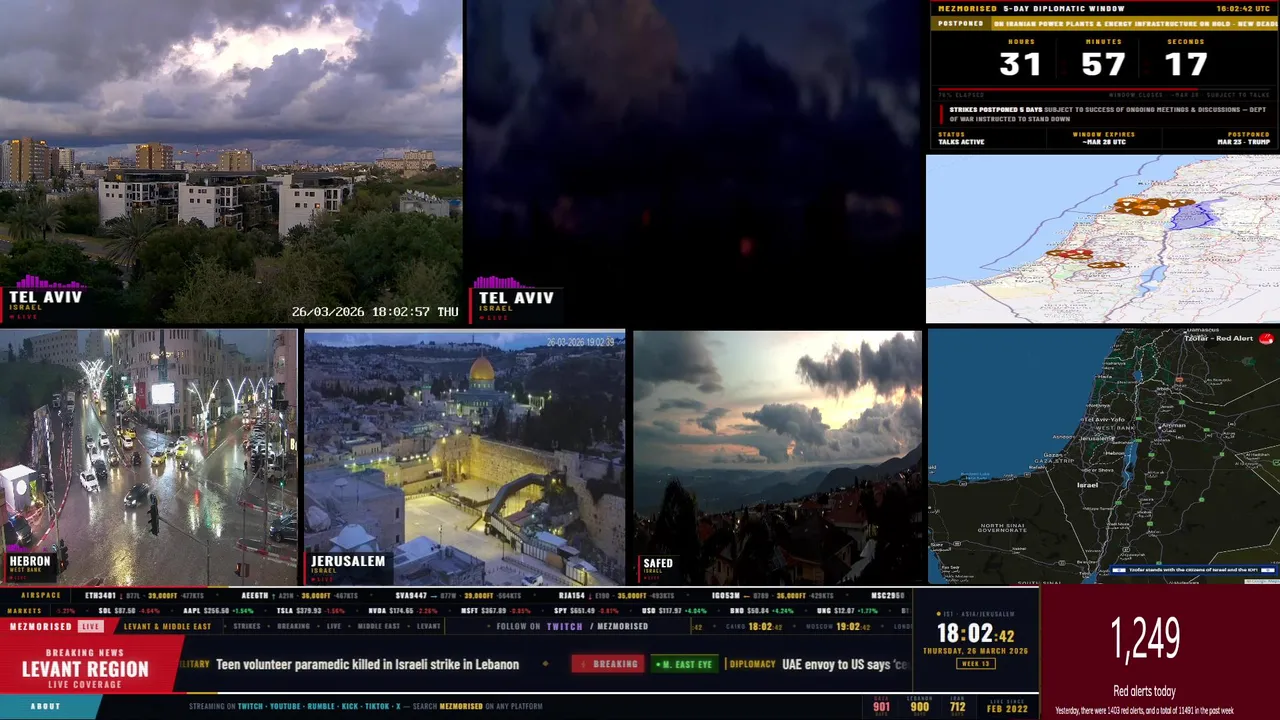Click the NVDA $174.65 stock quote
Screen dimensions: 1280x720
coord(405,610)
